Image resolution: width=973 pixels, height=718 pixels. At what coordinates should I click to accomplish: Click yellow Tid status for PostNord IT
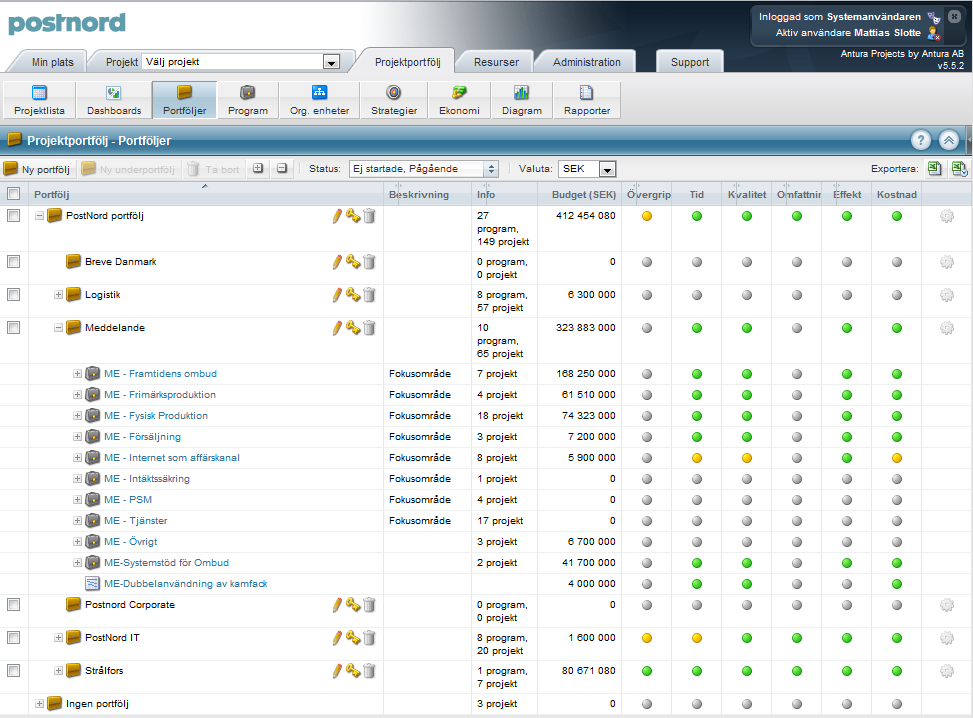[697, 638]
